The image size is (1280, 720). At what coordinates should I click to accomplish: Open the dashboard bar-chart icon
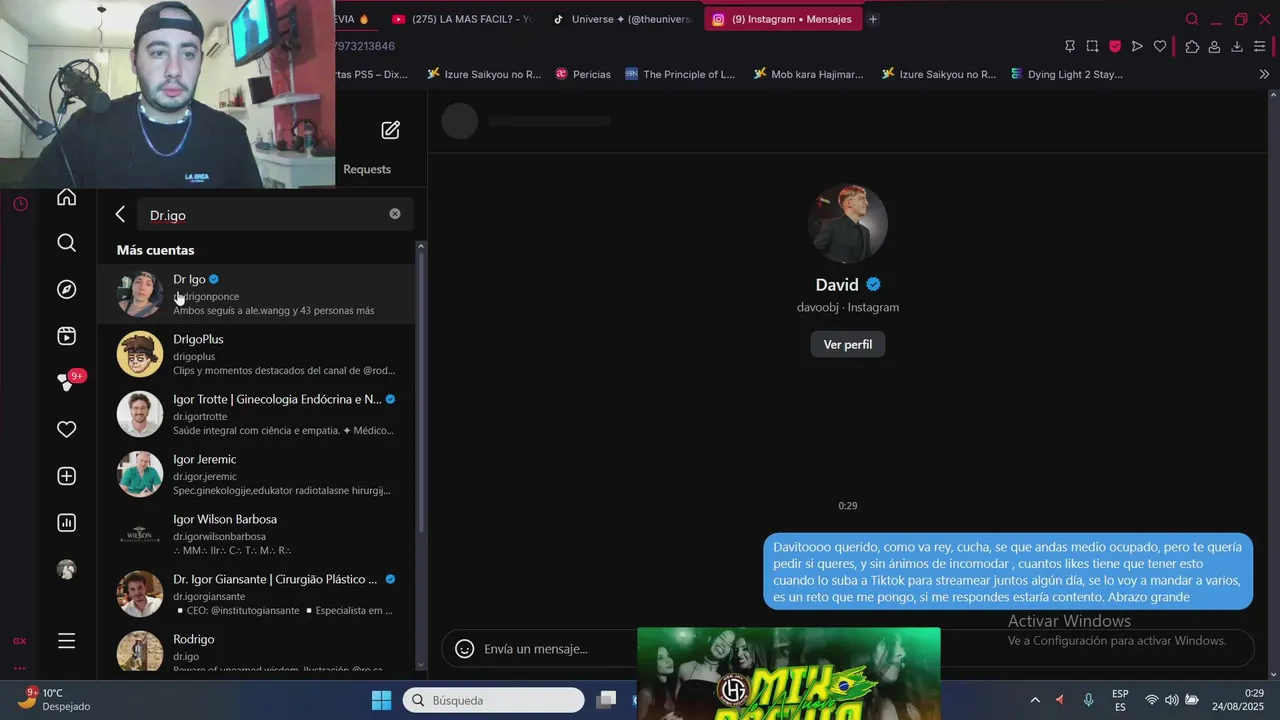(x=66, y=522)
